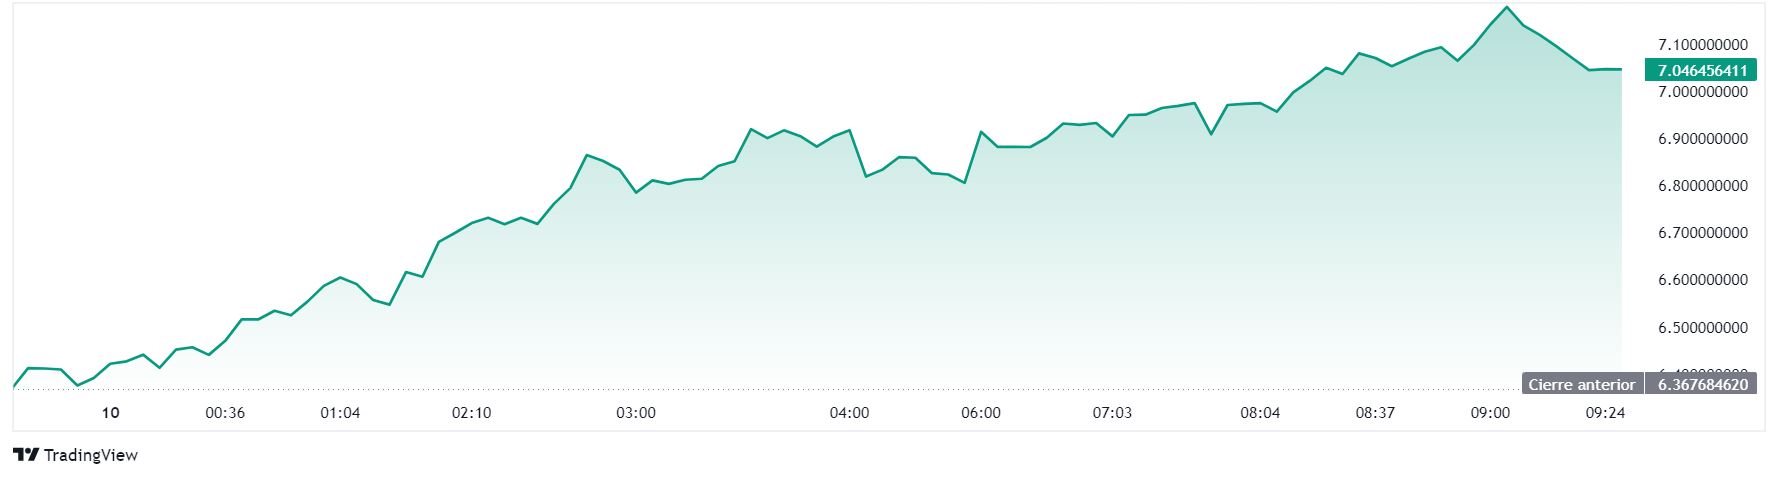This screenshot has width=1778, height=478.
Task: Click the 02:10 time axis marker
Action: point(471,413)
